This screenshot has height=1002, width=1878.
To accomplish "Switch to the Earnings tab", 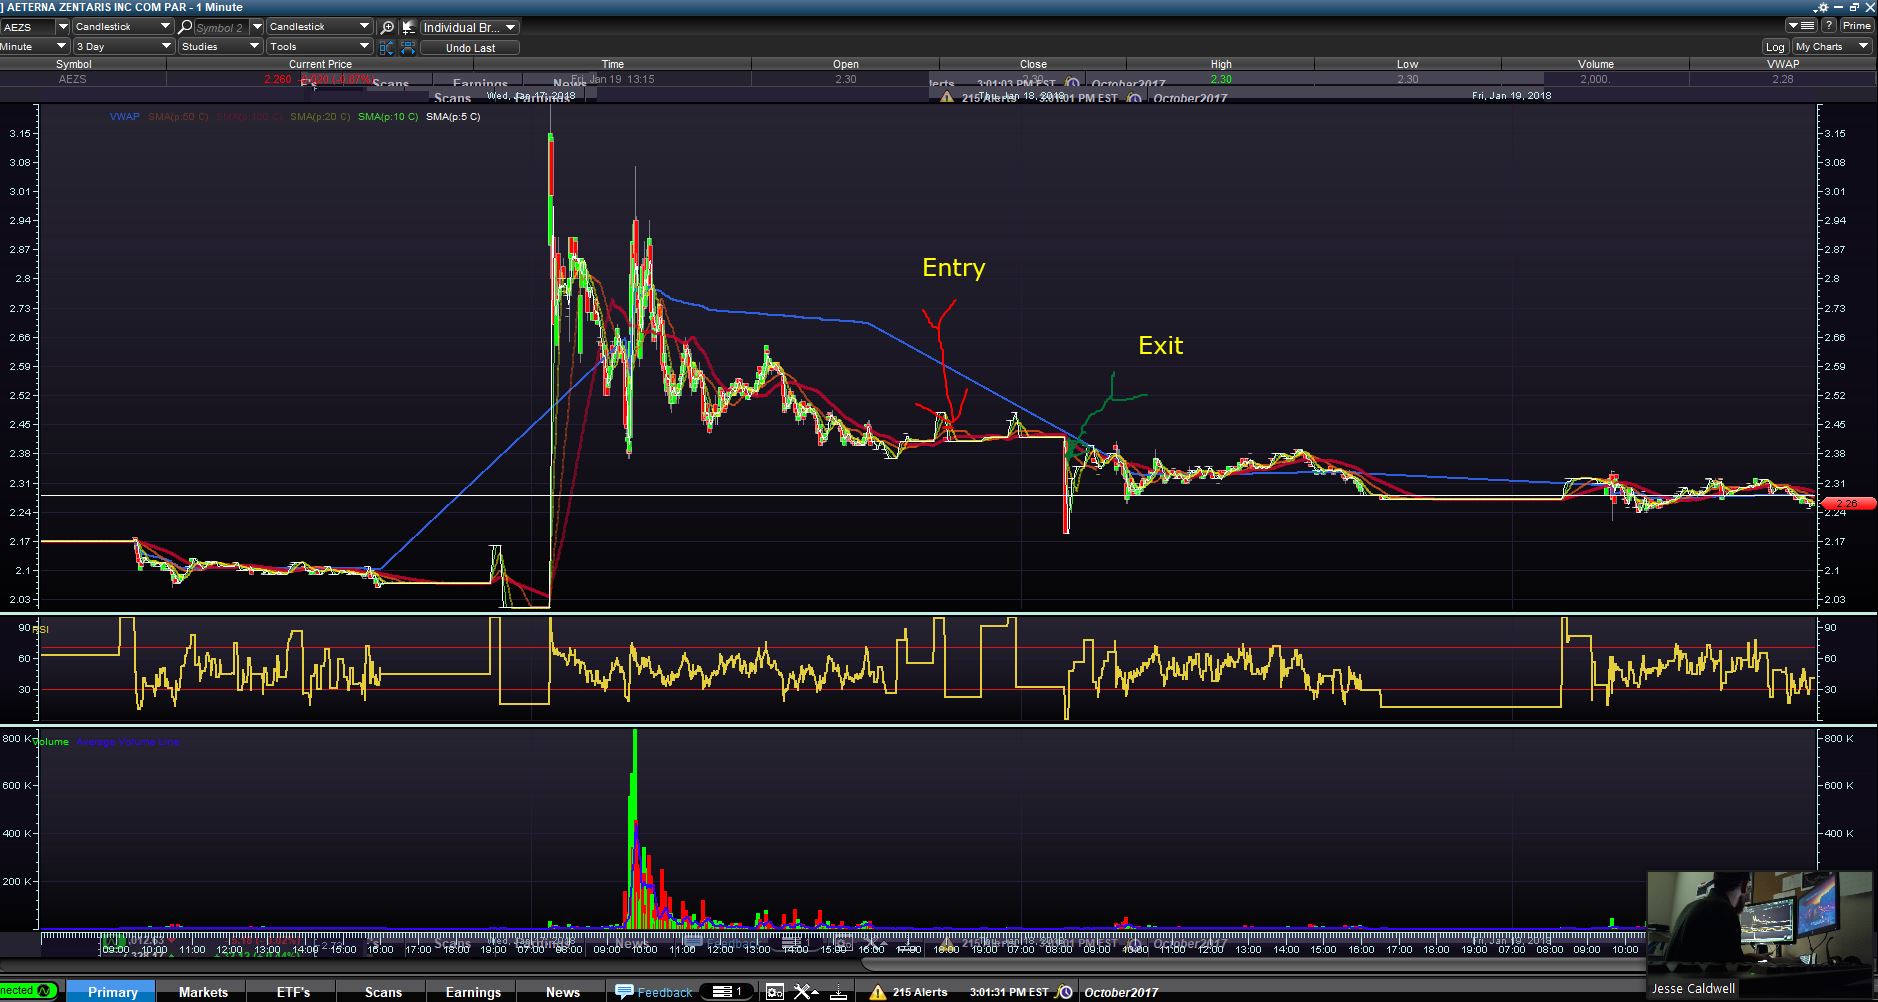I will (x=473, y=991).
